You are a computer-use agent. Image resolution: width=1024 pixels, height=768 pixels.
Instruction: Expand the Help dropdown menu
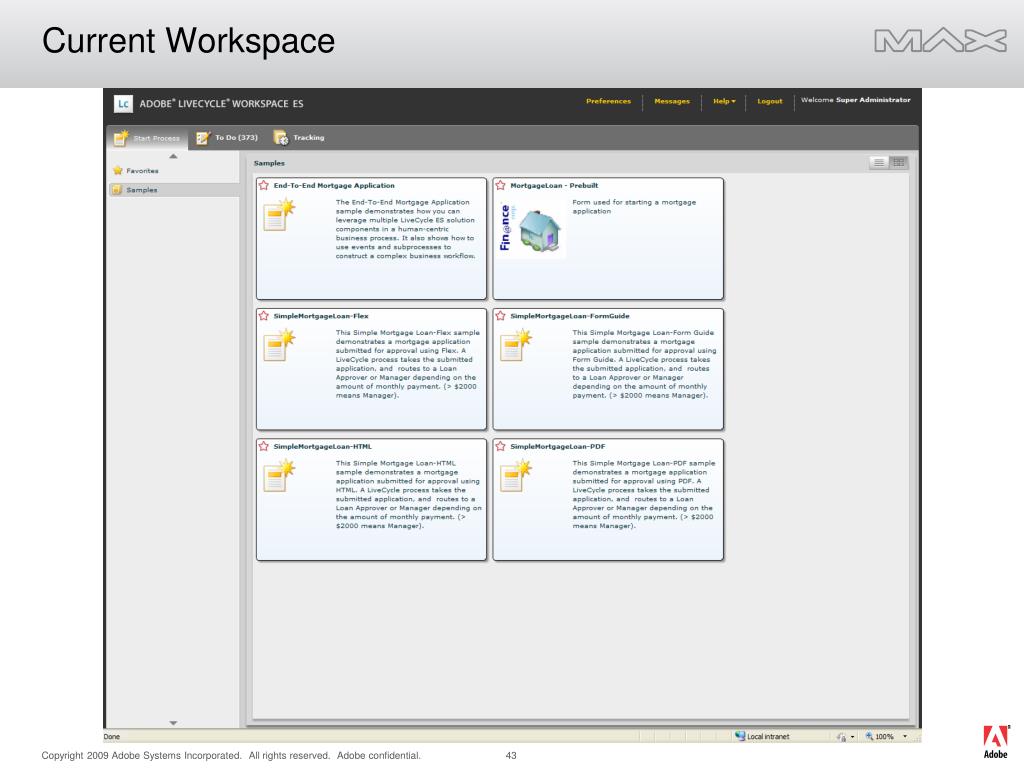pos(724,101)
